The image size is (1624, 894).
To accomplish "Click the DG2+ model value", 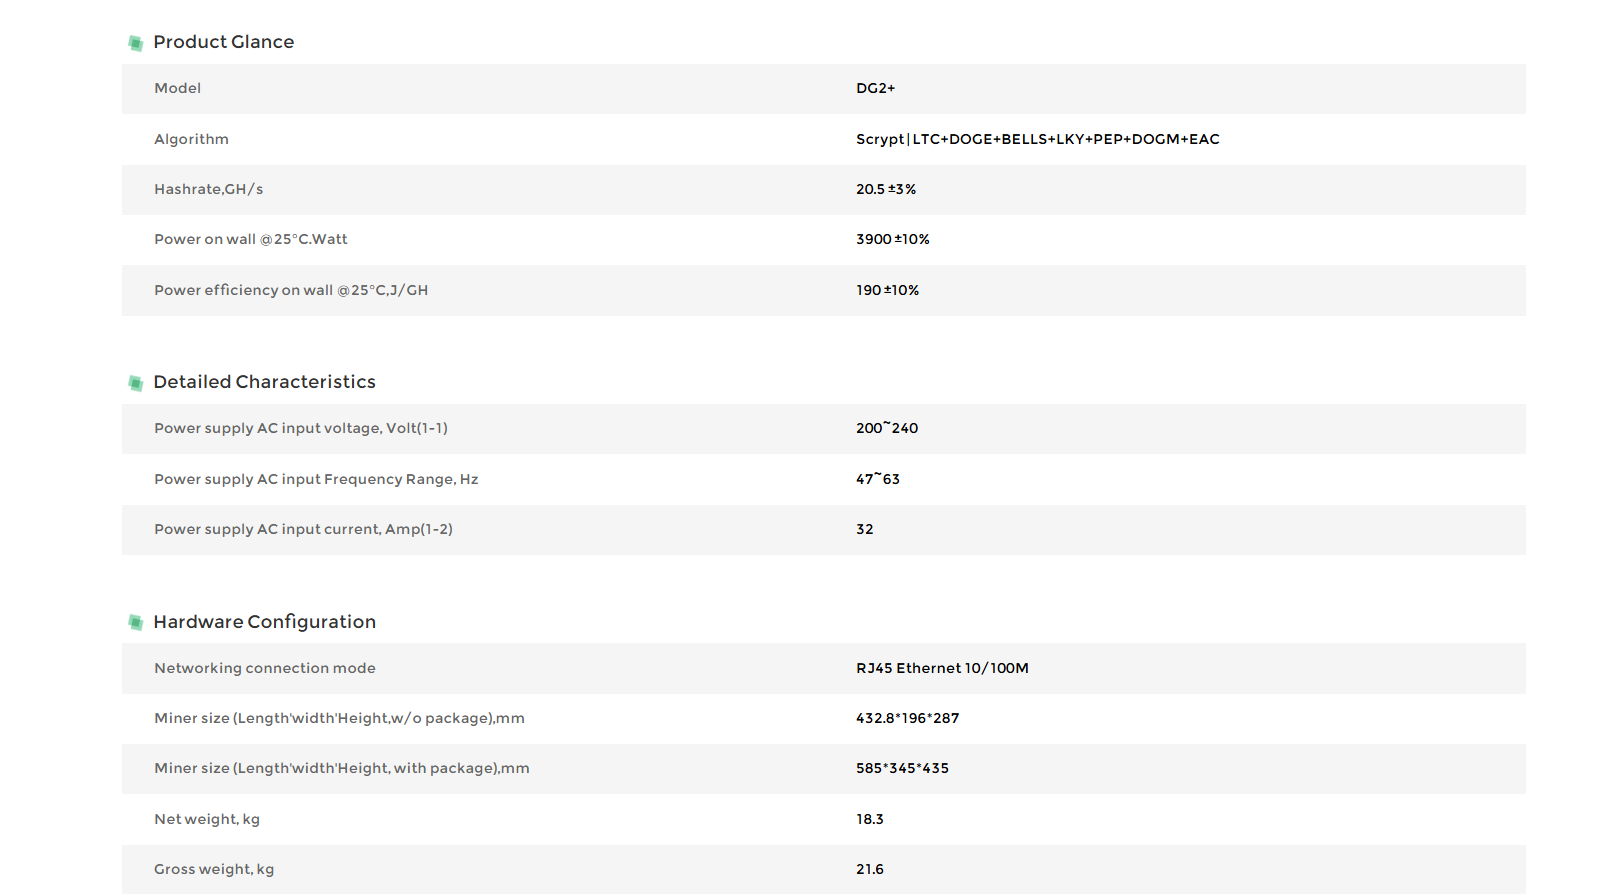I will [x=875, y=88].
